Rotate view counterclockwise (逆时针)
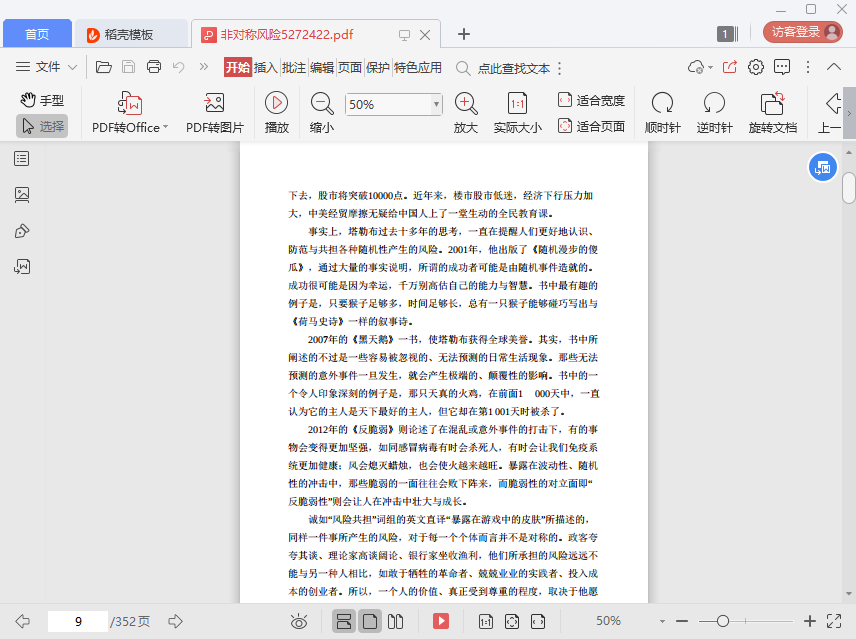 714,112
